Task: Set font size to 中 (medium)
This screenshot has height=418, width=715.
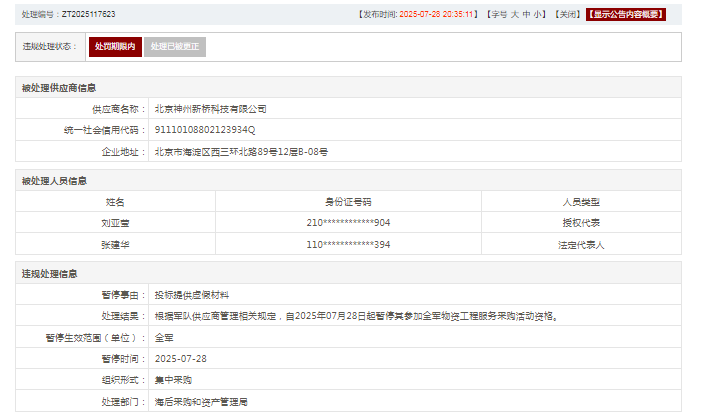Action: tap(527, 15)
